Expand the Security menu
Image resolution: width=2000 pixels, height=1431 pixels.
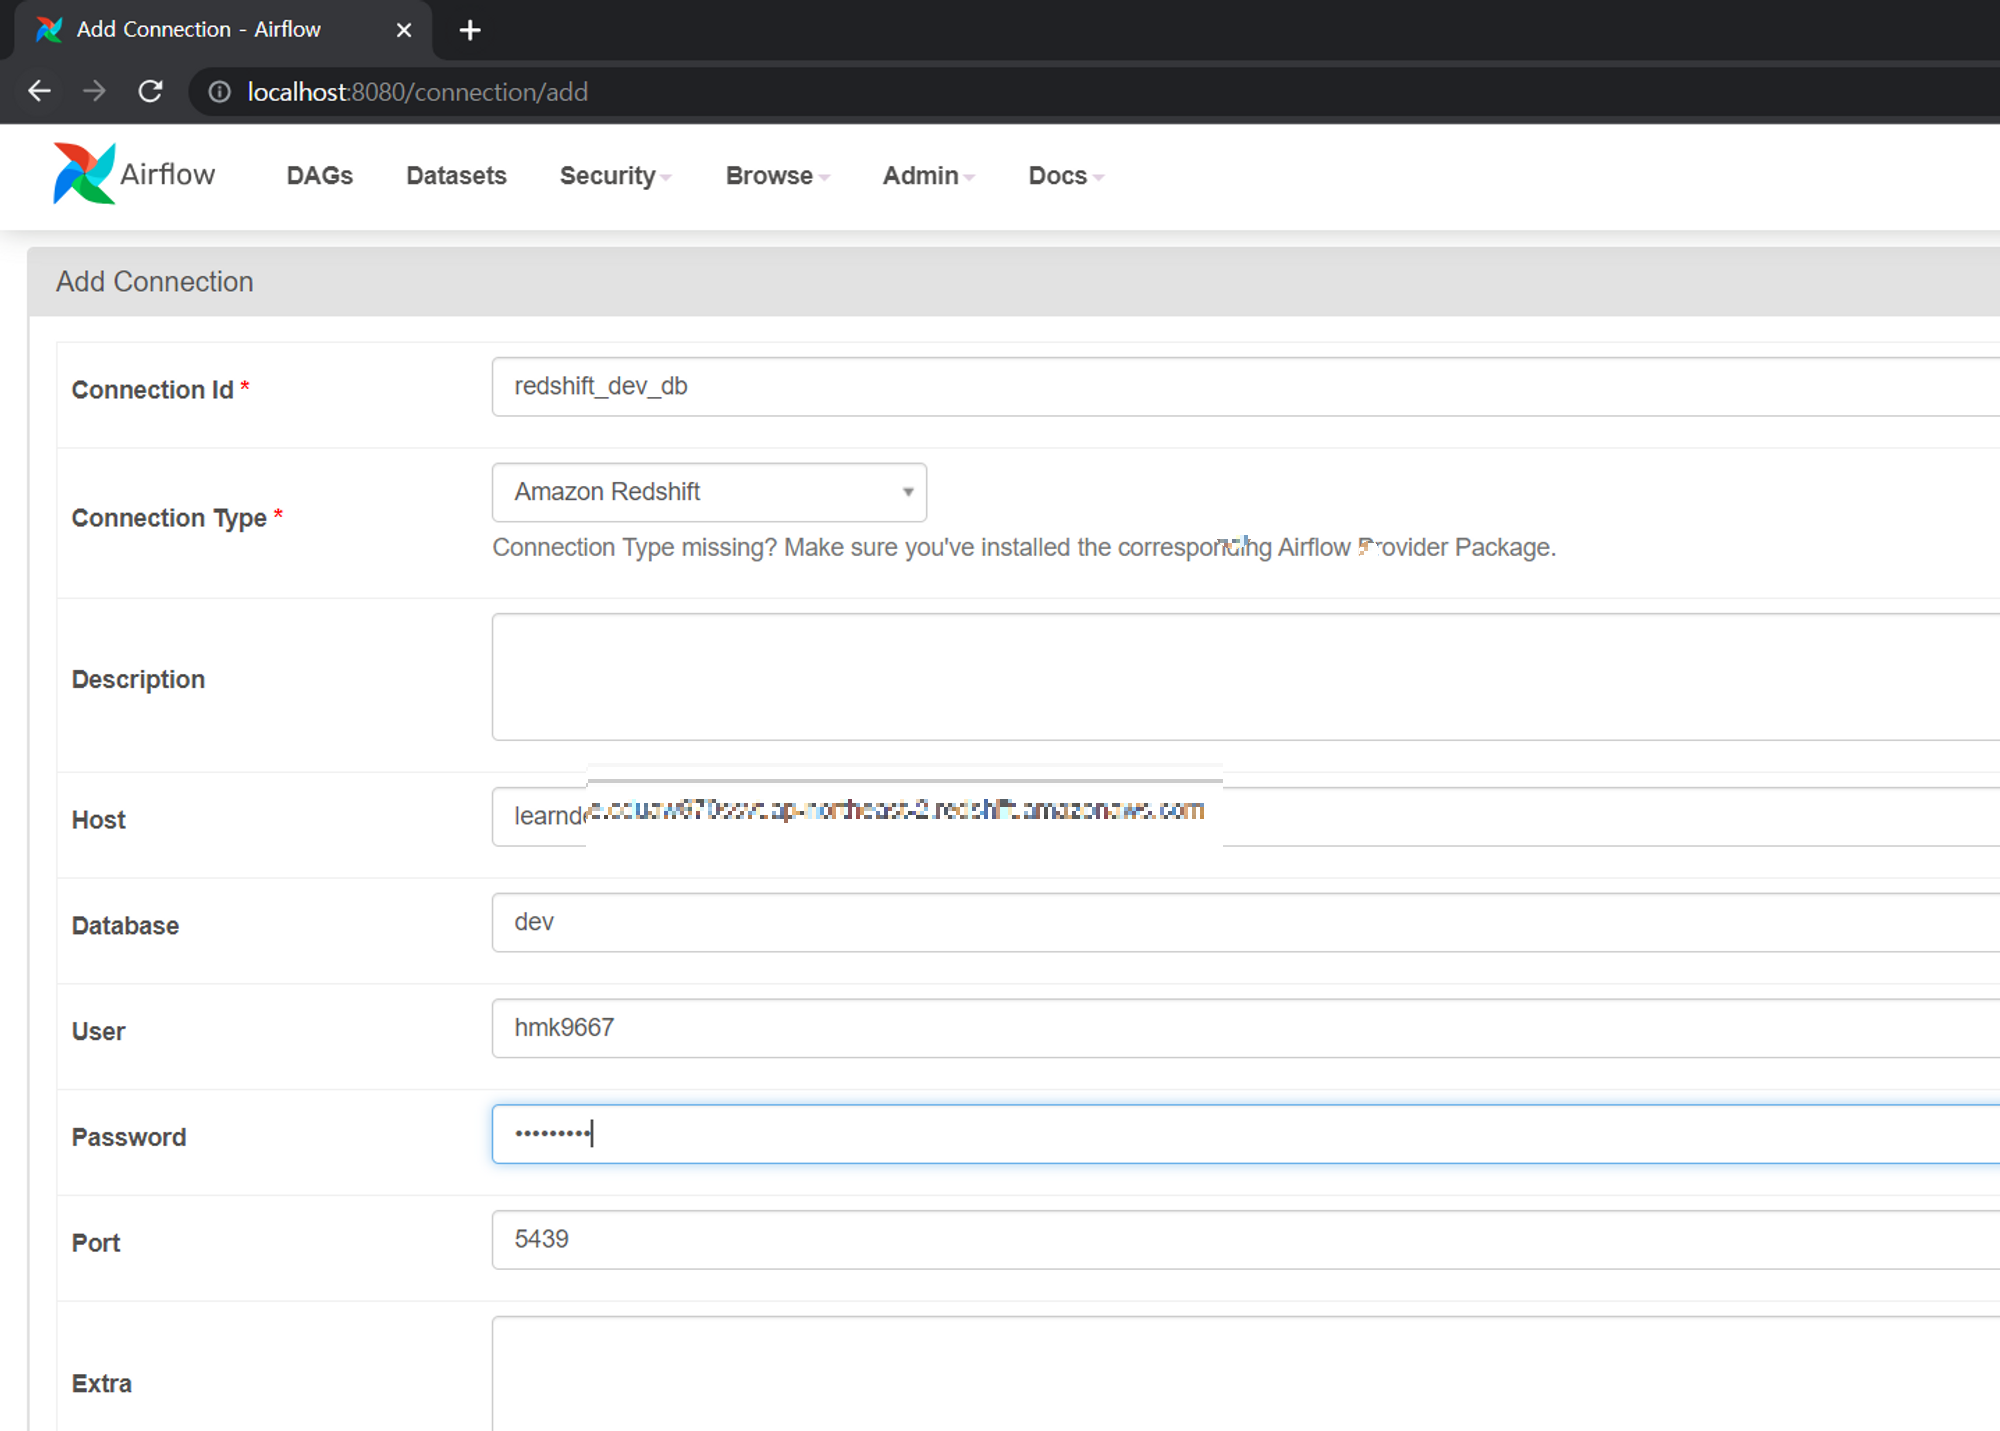(614, 176)
